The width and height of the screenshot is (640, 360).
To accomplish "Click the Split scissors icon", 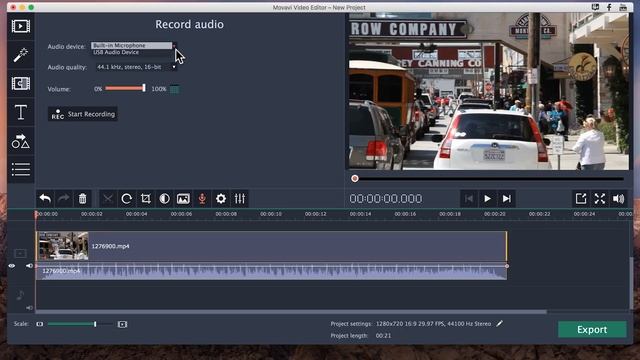I will [x=108, y=199].
